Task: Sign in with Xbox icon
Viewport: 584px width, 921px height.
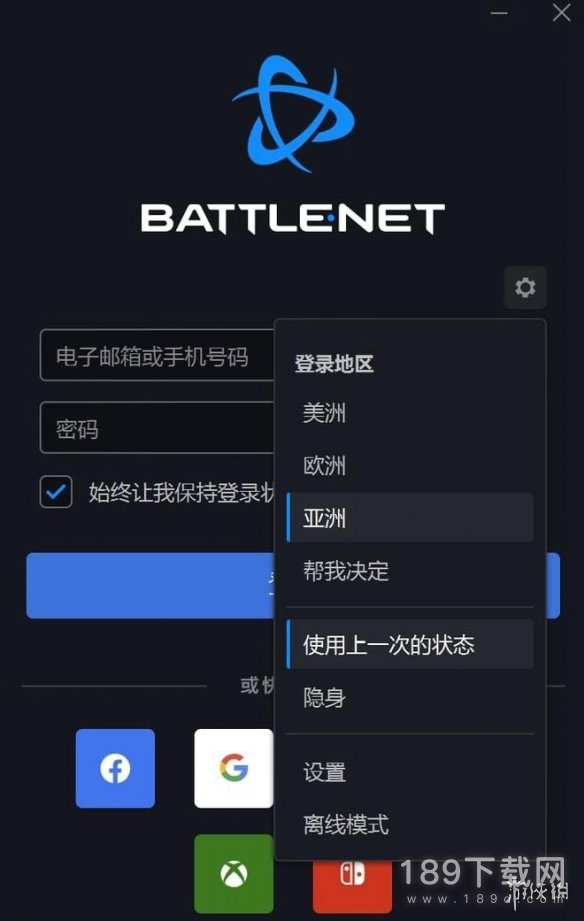Action: pos(234,874)
